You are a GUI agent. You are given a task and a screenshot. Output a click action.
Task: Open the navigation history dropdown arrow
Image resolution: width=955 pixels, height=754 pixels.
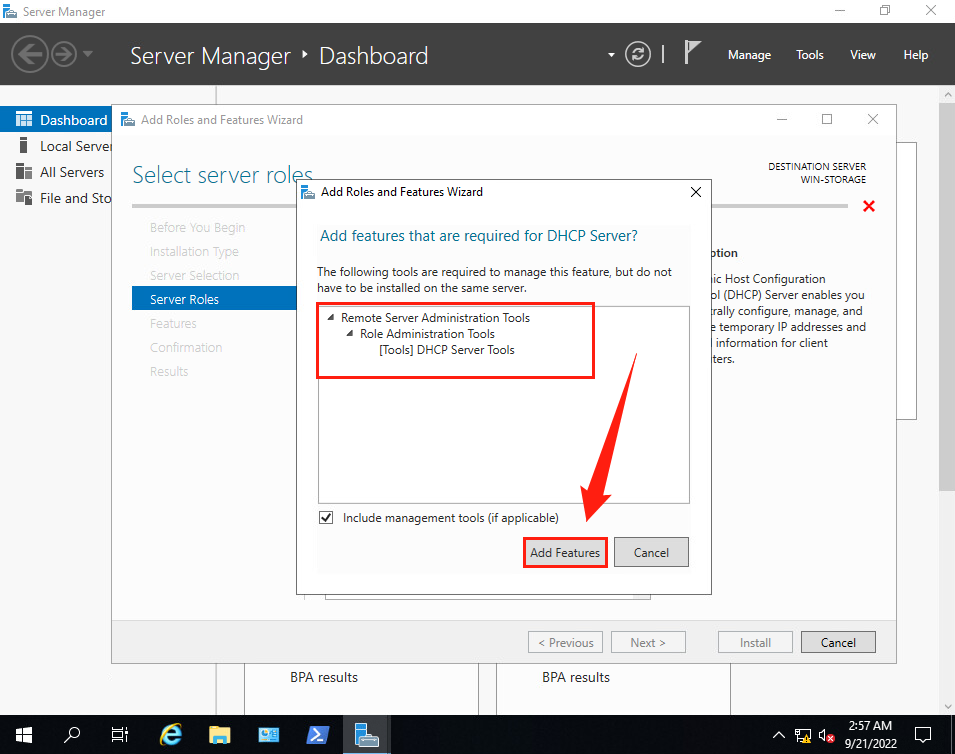88,54
